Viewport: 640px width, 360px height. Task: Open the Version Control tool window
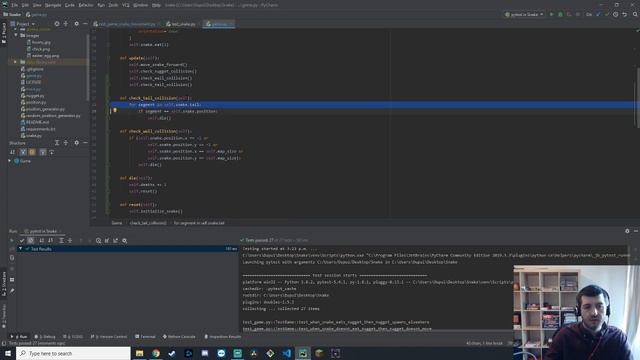coord(109,337)
